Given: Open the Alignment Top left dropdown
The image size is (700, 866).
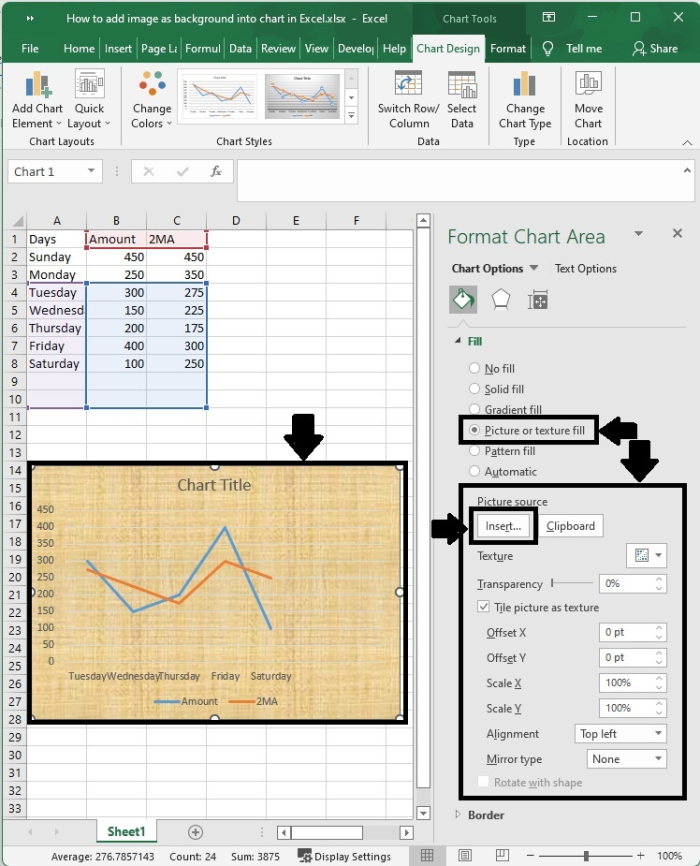Looking at the screenshot, I should point(620,733).
